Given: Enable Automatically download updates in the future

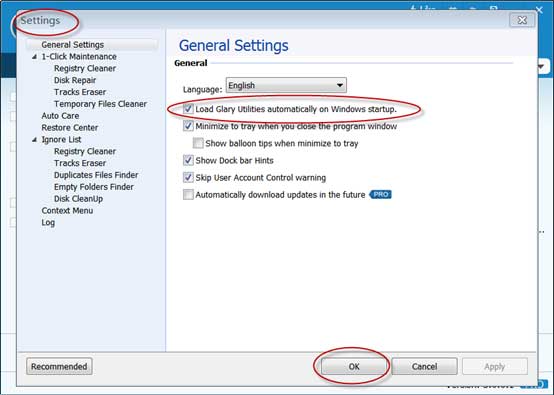Looking at the screenshot, I should [188, 195].
